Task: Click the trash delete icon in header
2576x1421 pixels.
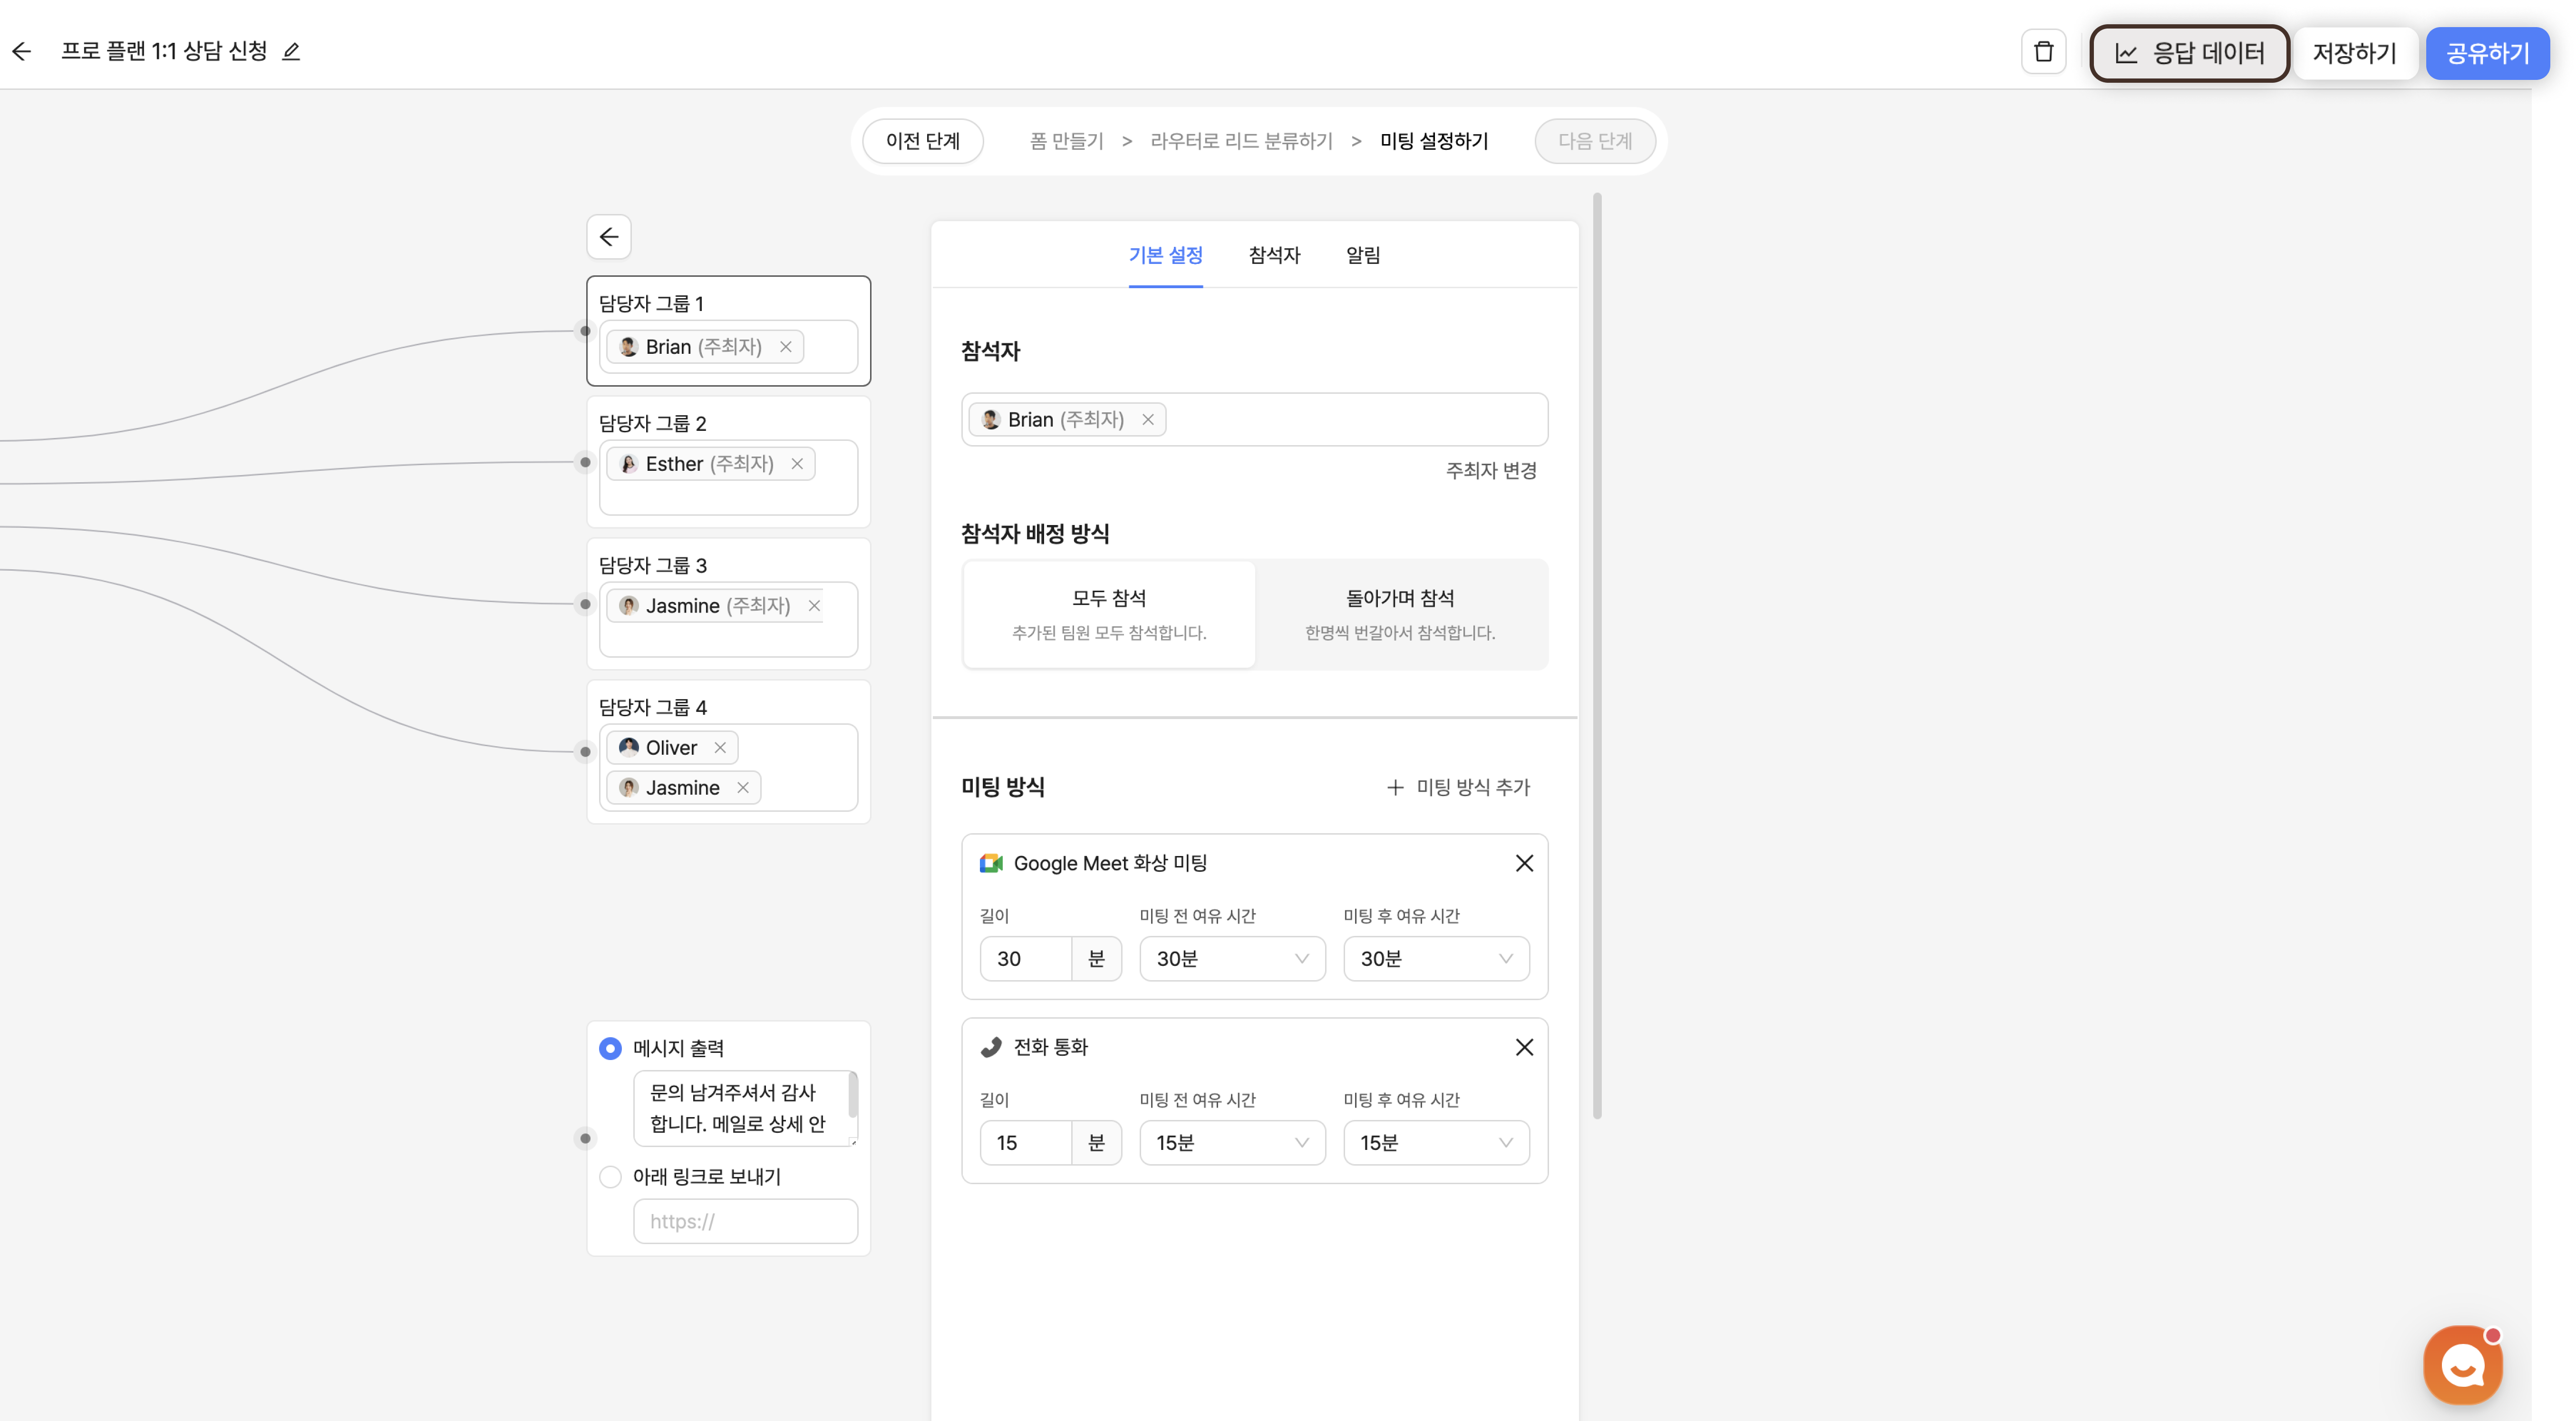Action: pos(2043,52)
